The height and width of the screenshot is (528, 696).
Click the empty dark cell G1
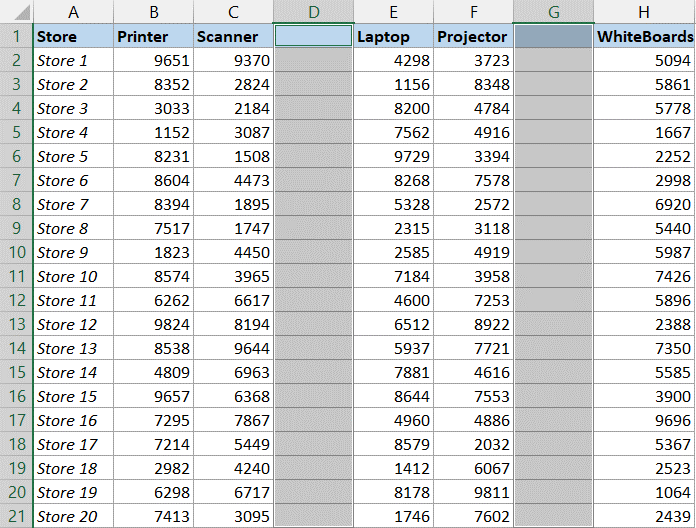point(554,36)
